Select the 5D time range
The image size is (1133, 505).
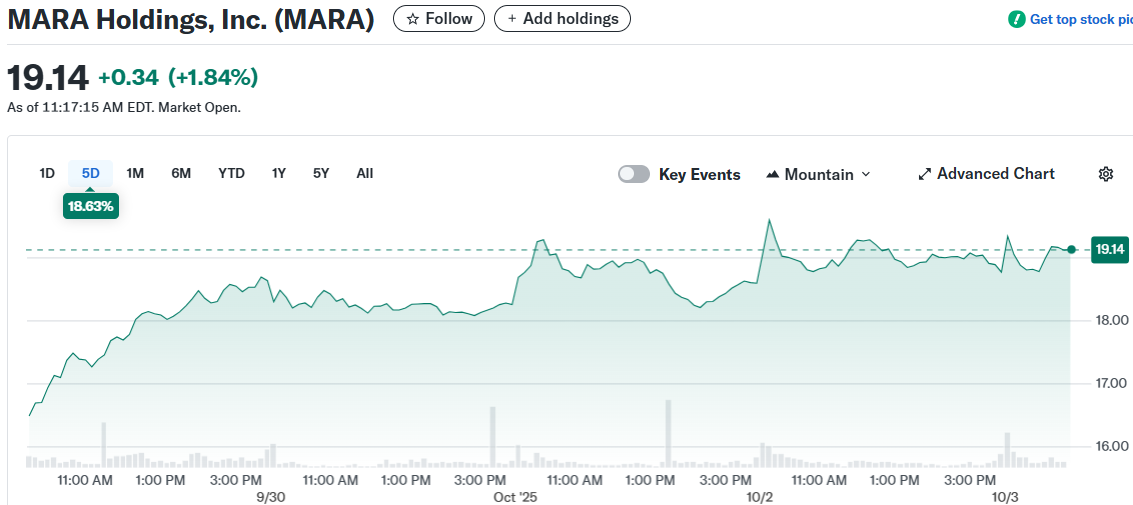tap(91, 173)
